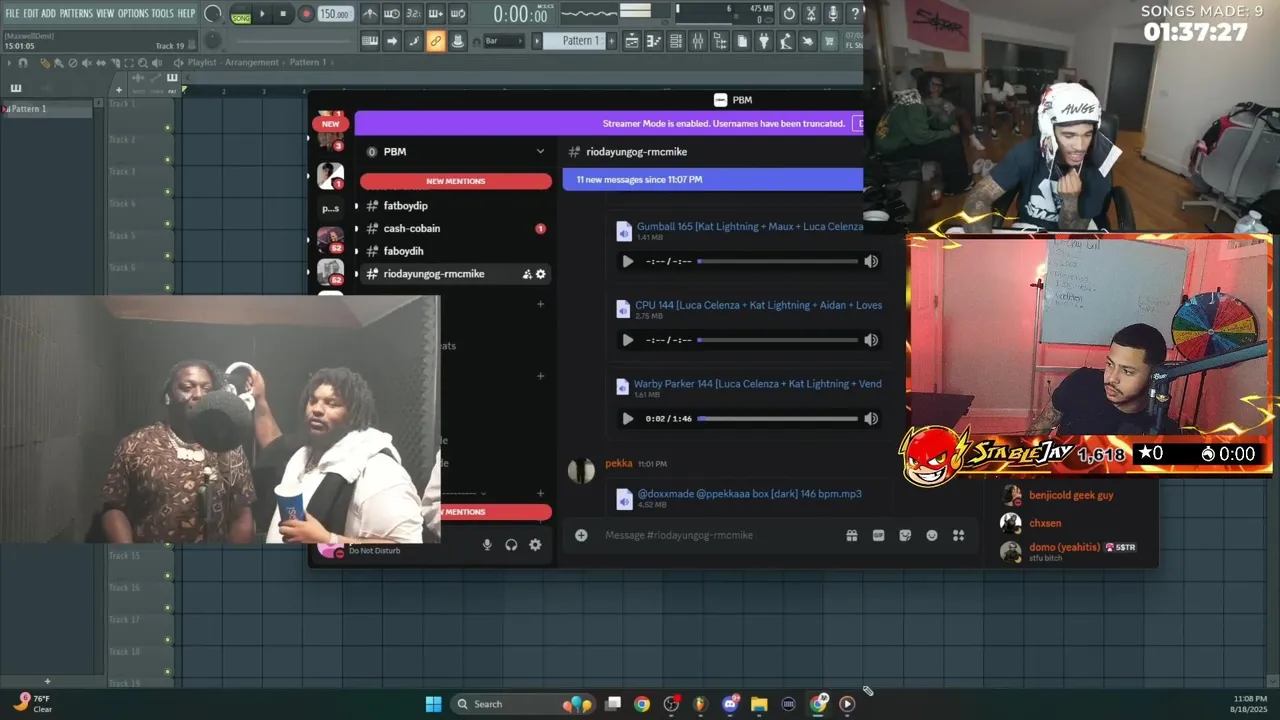Open piano roll view icon
The image size is (1280, 720).
tap(654, 41)
